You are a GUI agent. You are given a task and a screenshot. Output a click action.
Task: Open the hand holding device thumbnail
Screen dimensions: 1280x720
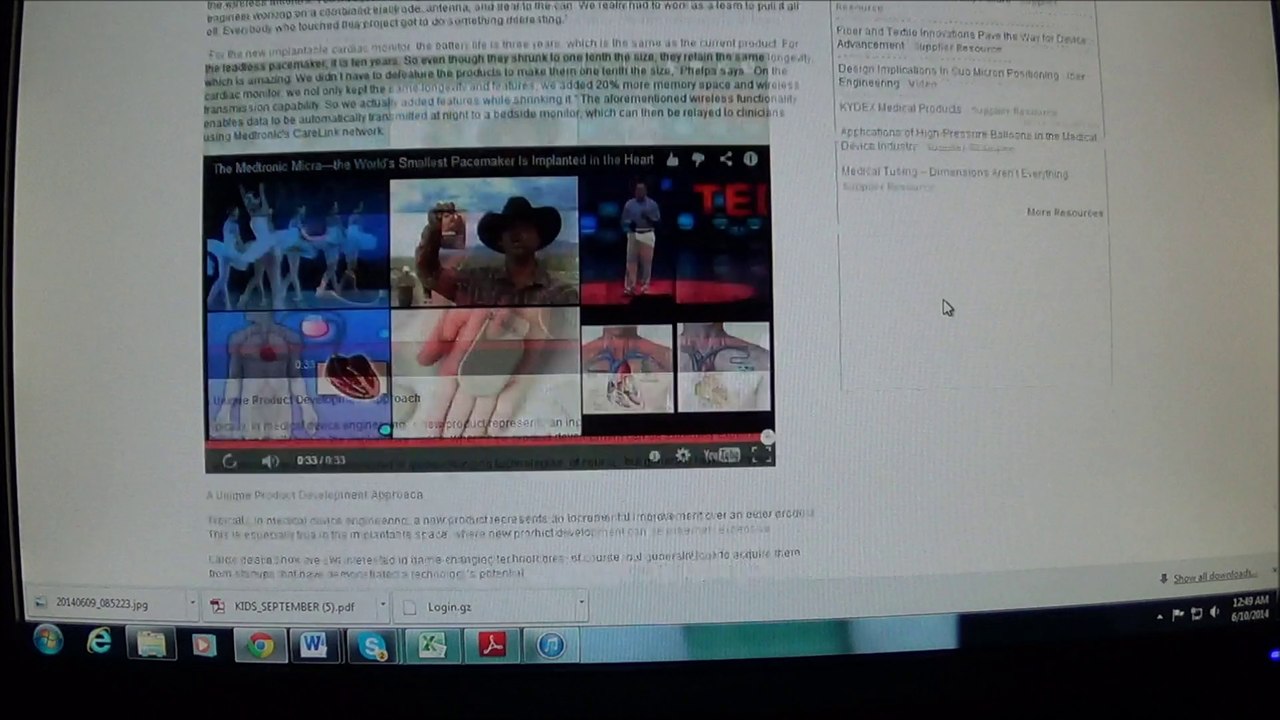point(484,372)
